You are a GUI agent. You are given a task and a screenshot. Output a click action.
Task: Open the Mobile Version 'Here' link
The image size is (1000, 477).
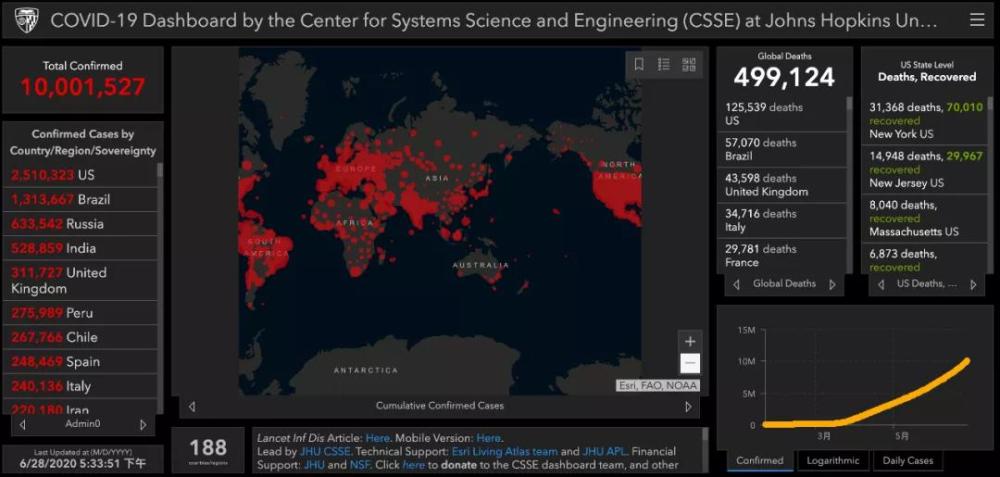(489, 438)
